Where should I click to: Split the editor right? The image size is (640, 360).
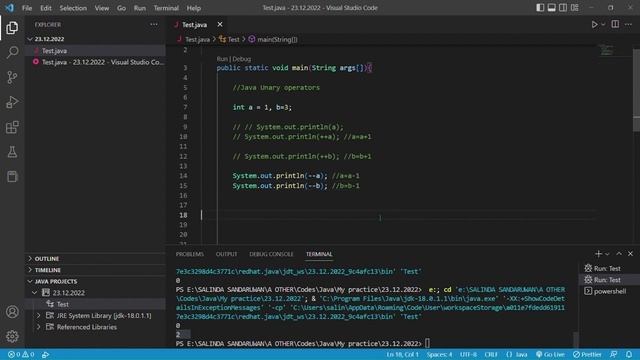tap(615, 24)
